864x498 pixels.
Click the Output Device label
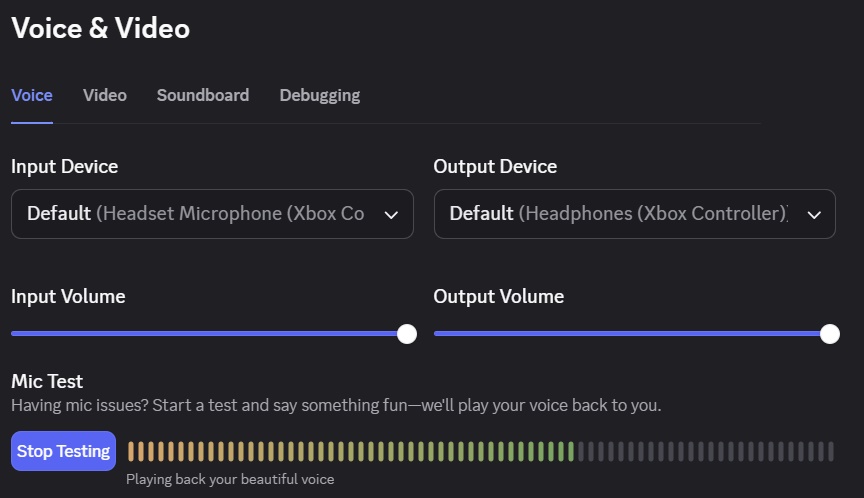(x=495, y=166)
